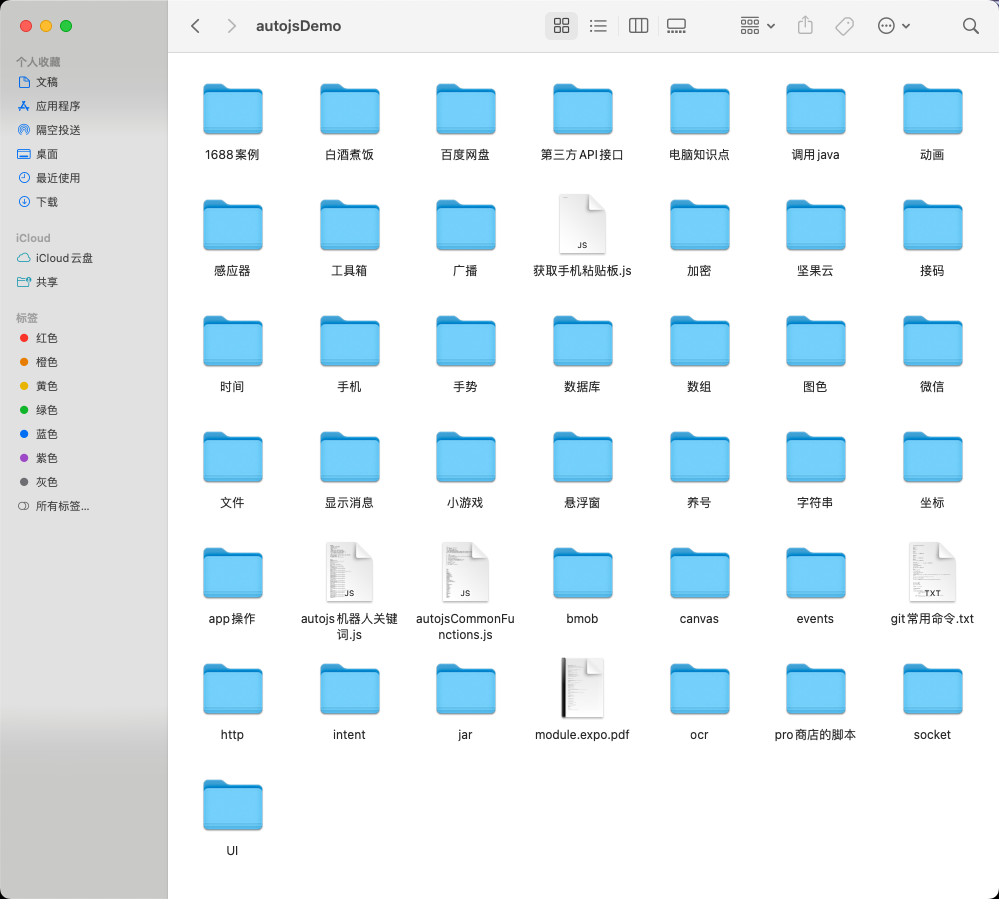Image resolution: width=999 pixels, height=899 pixels.
Task: Expand the more actions ellipsis menu
Action: click(893, 26)
